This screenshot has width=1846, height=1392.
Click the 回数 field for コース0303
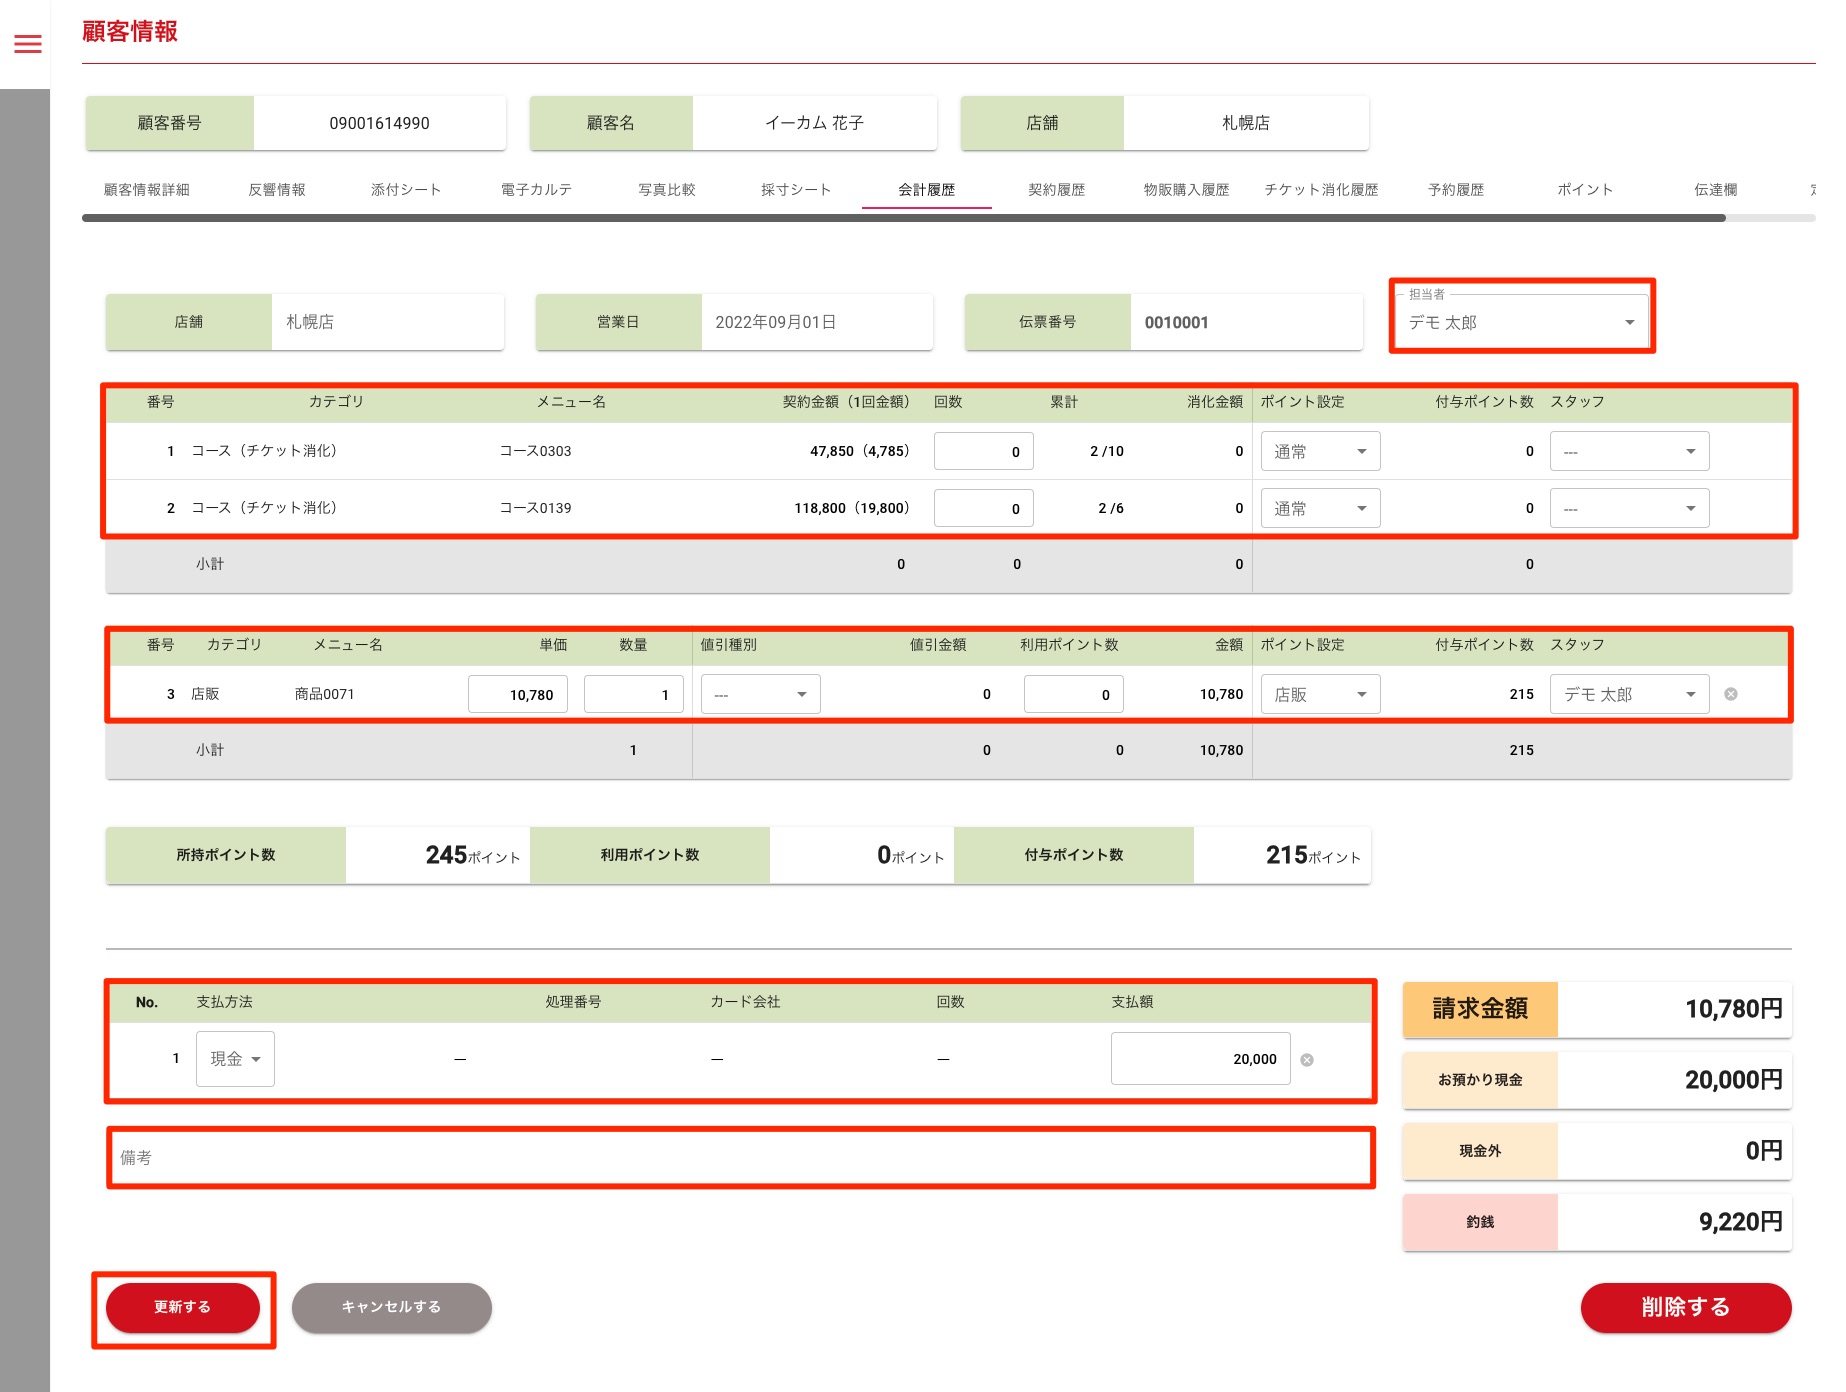coord(983,452)
